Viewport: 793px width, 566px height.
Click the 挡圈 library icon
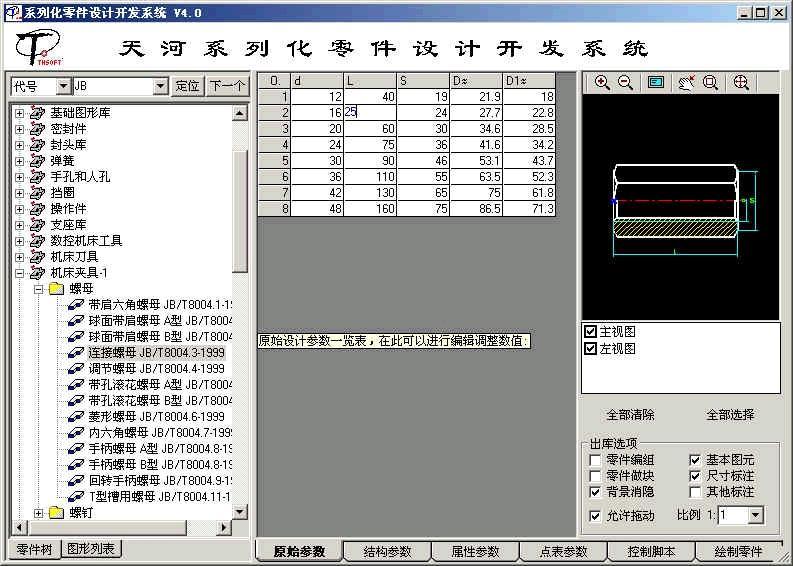tap(37, 193)
